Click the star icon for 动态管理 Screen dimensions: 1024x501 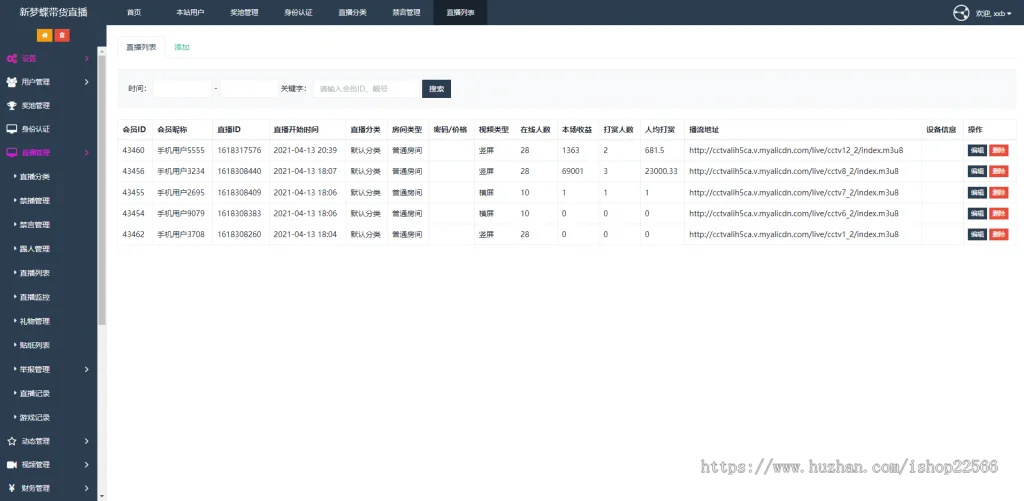pyautogui.click(x=12, y=442)
